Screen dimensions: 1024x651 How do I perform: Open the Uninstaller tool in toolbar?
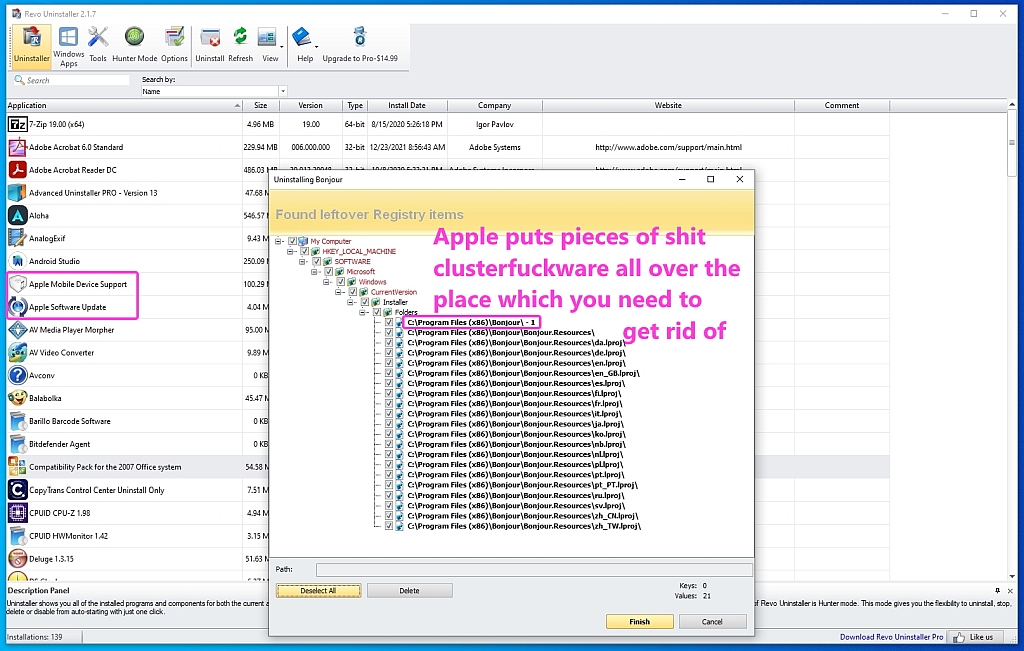click(31, 45)
